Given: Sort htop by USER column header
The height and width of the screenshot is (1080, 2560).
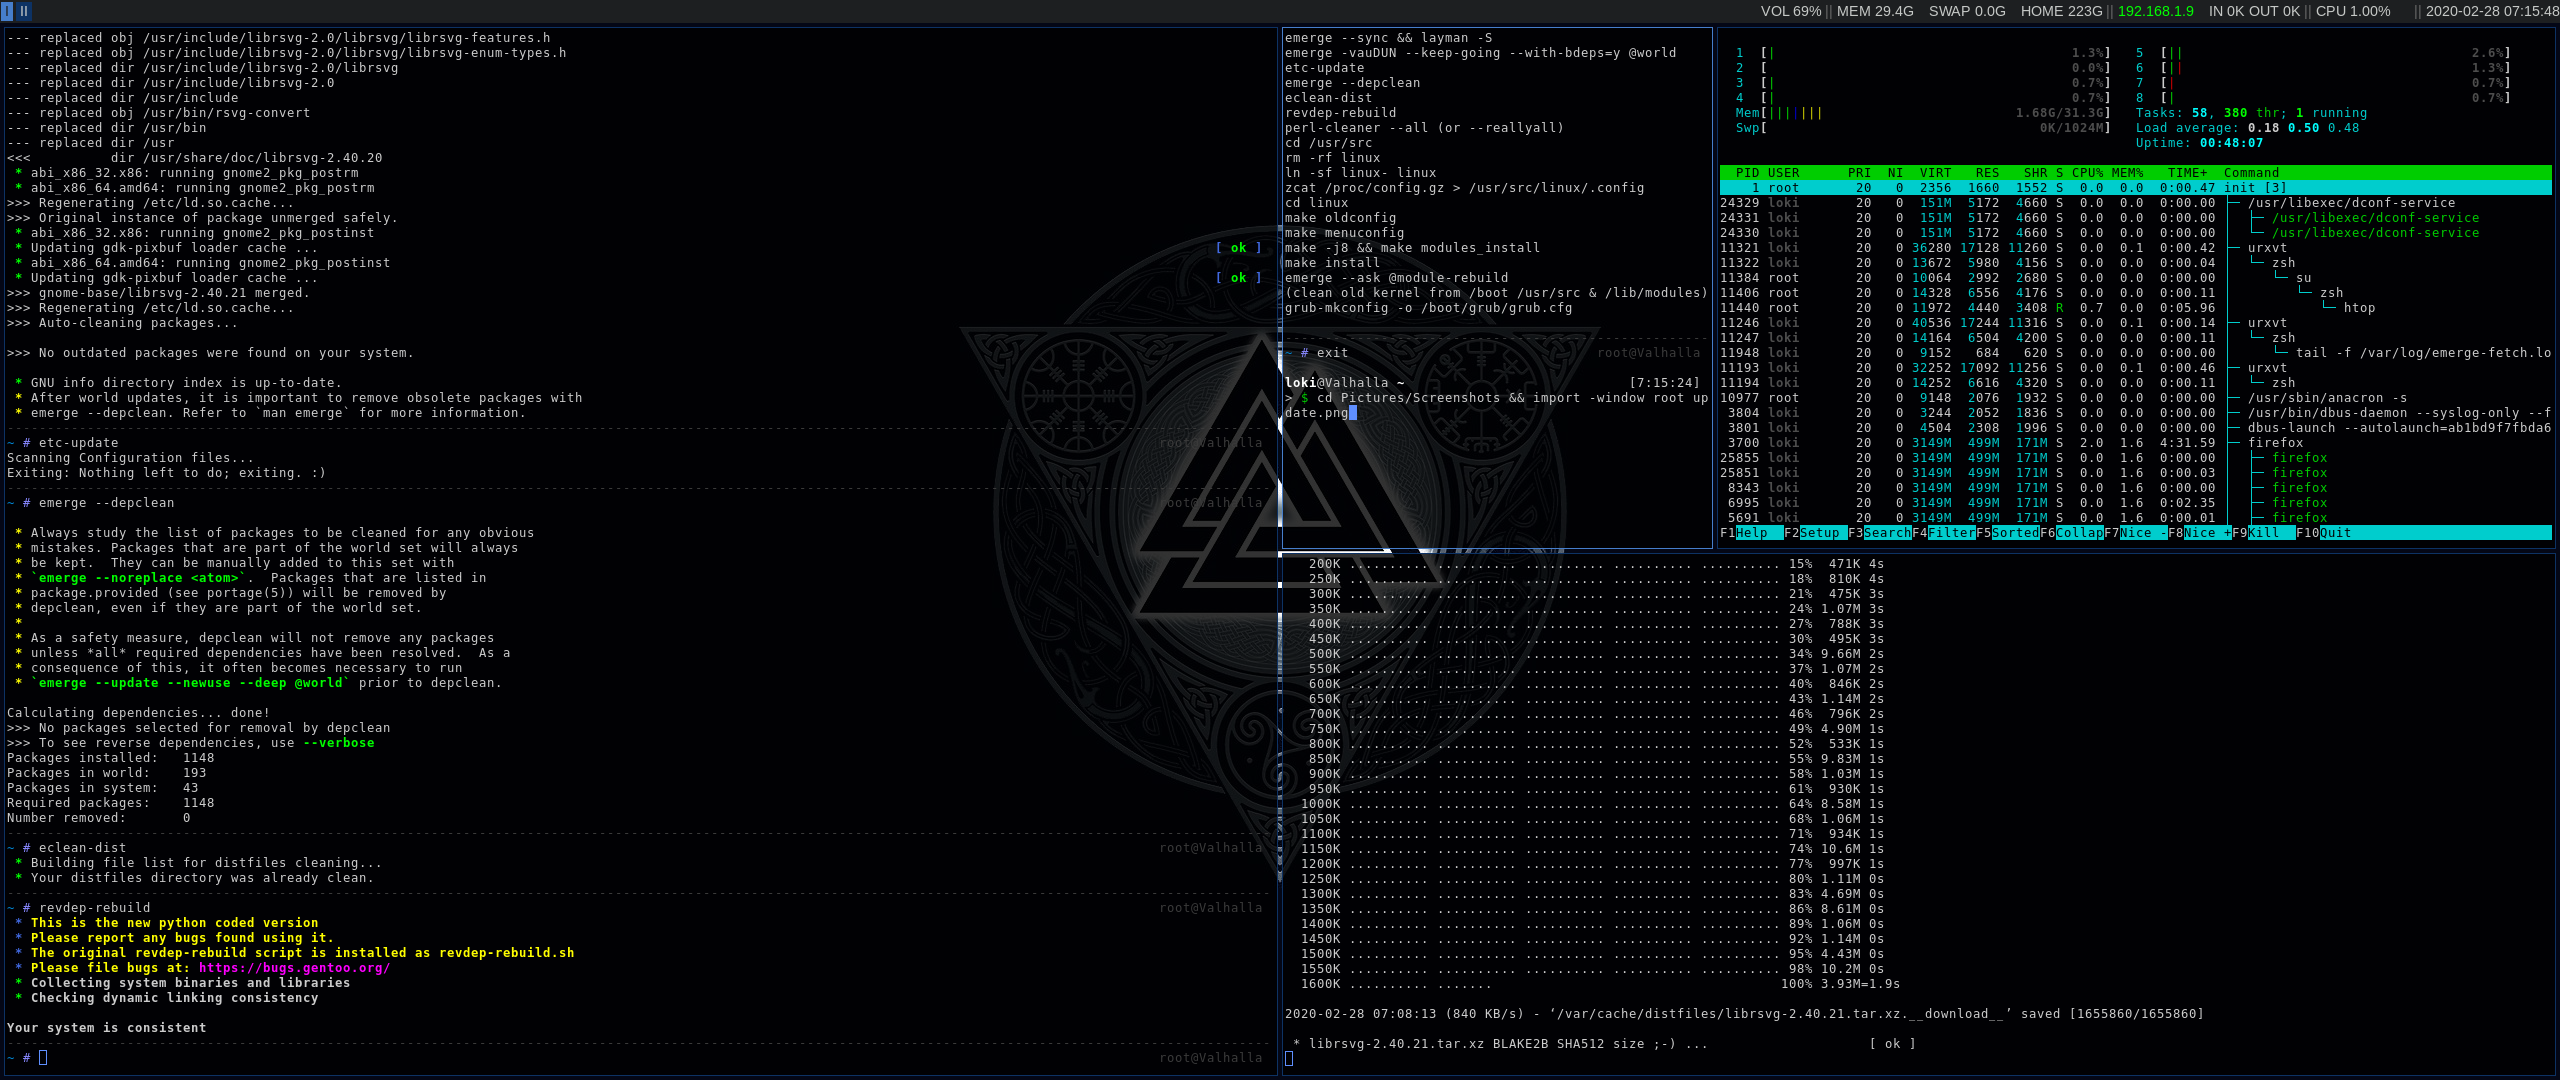Looking at the screenshot, I should click(x=1783, y=173).
